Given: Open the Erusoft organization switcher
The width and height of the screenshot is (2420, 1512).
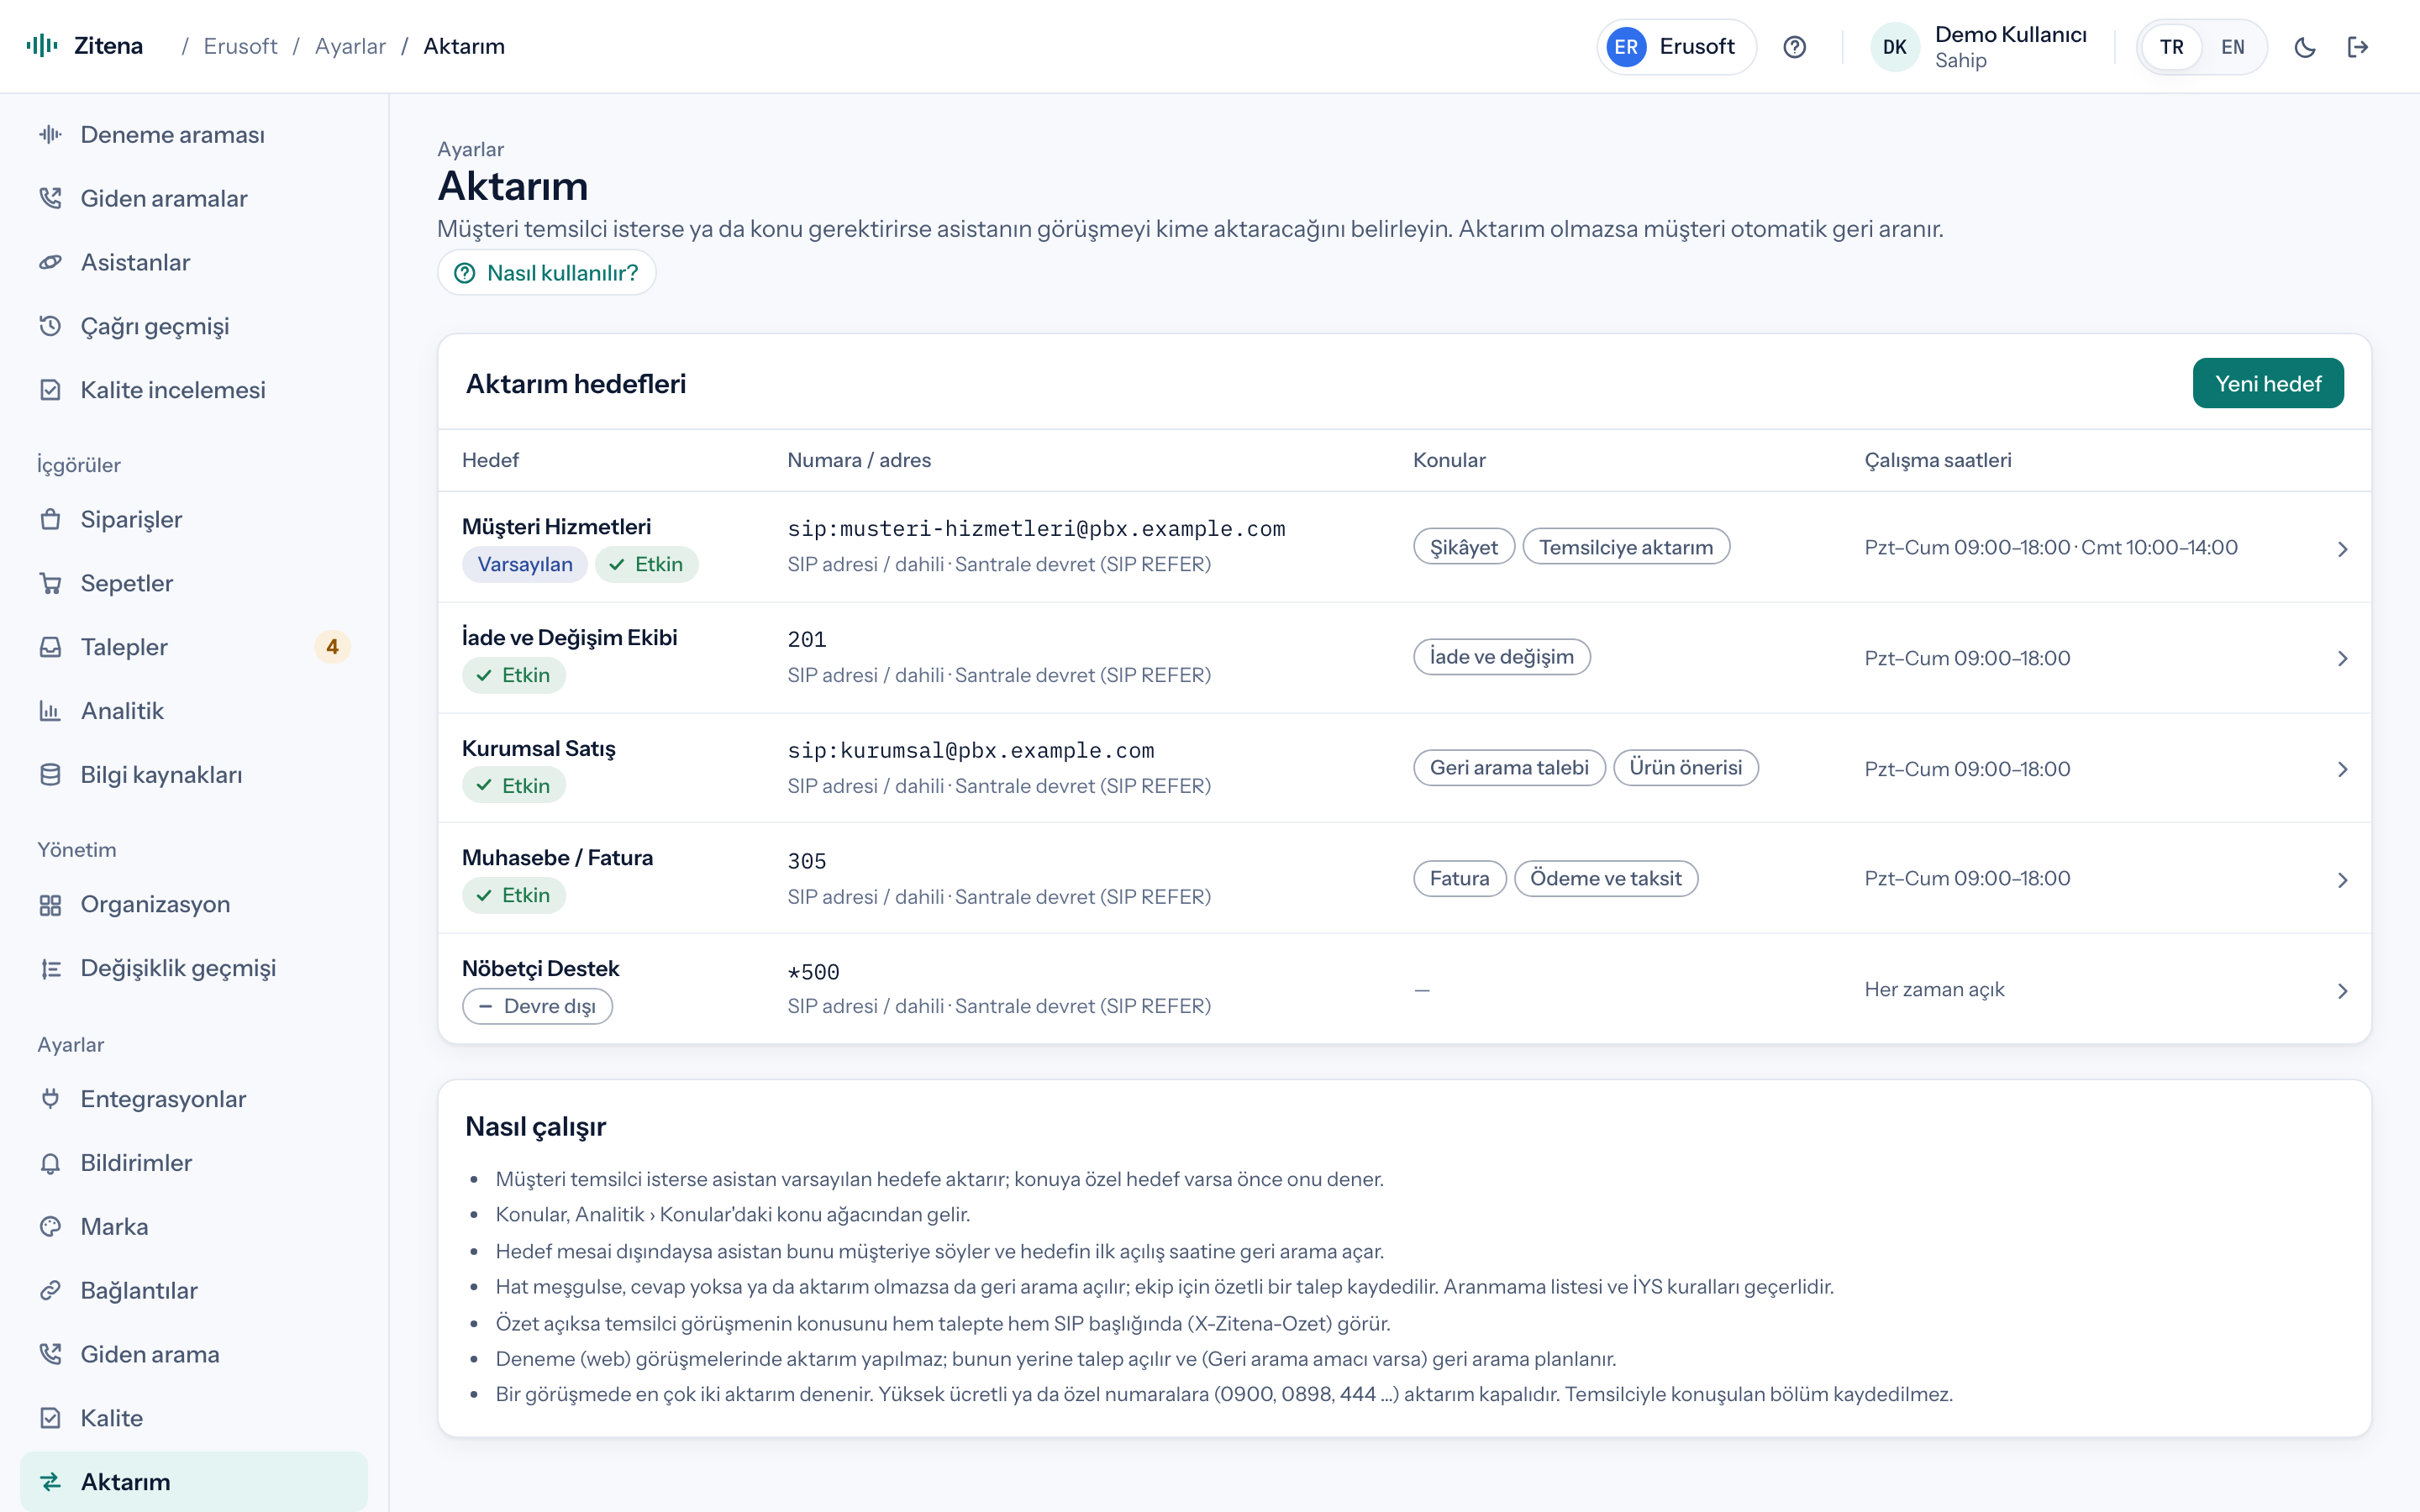Looking at the screenshot, I should 1676,47.
